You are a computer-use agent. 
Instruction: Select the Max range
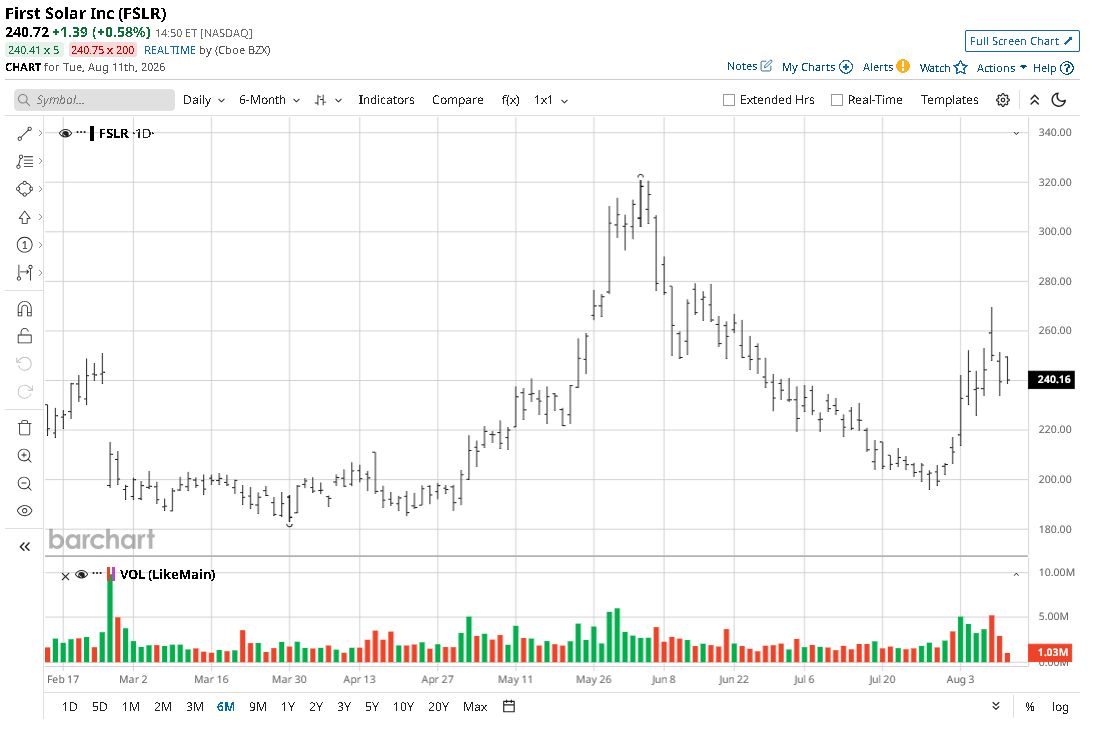475,707
